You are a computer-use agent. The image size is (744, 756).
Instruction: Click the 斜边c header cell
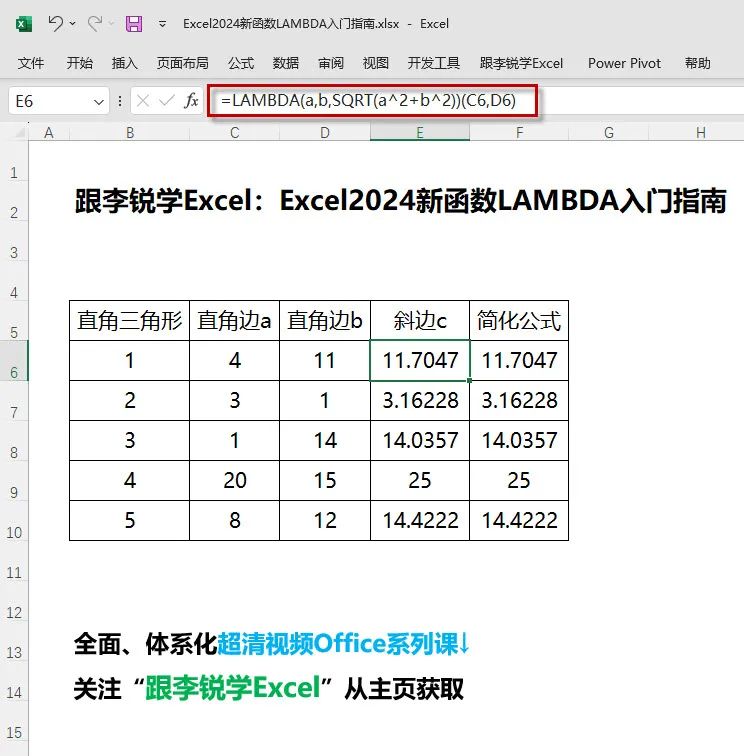click(420, 321)
